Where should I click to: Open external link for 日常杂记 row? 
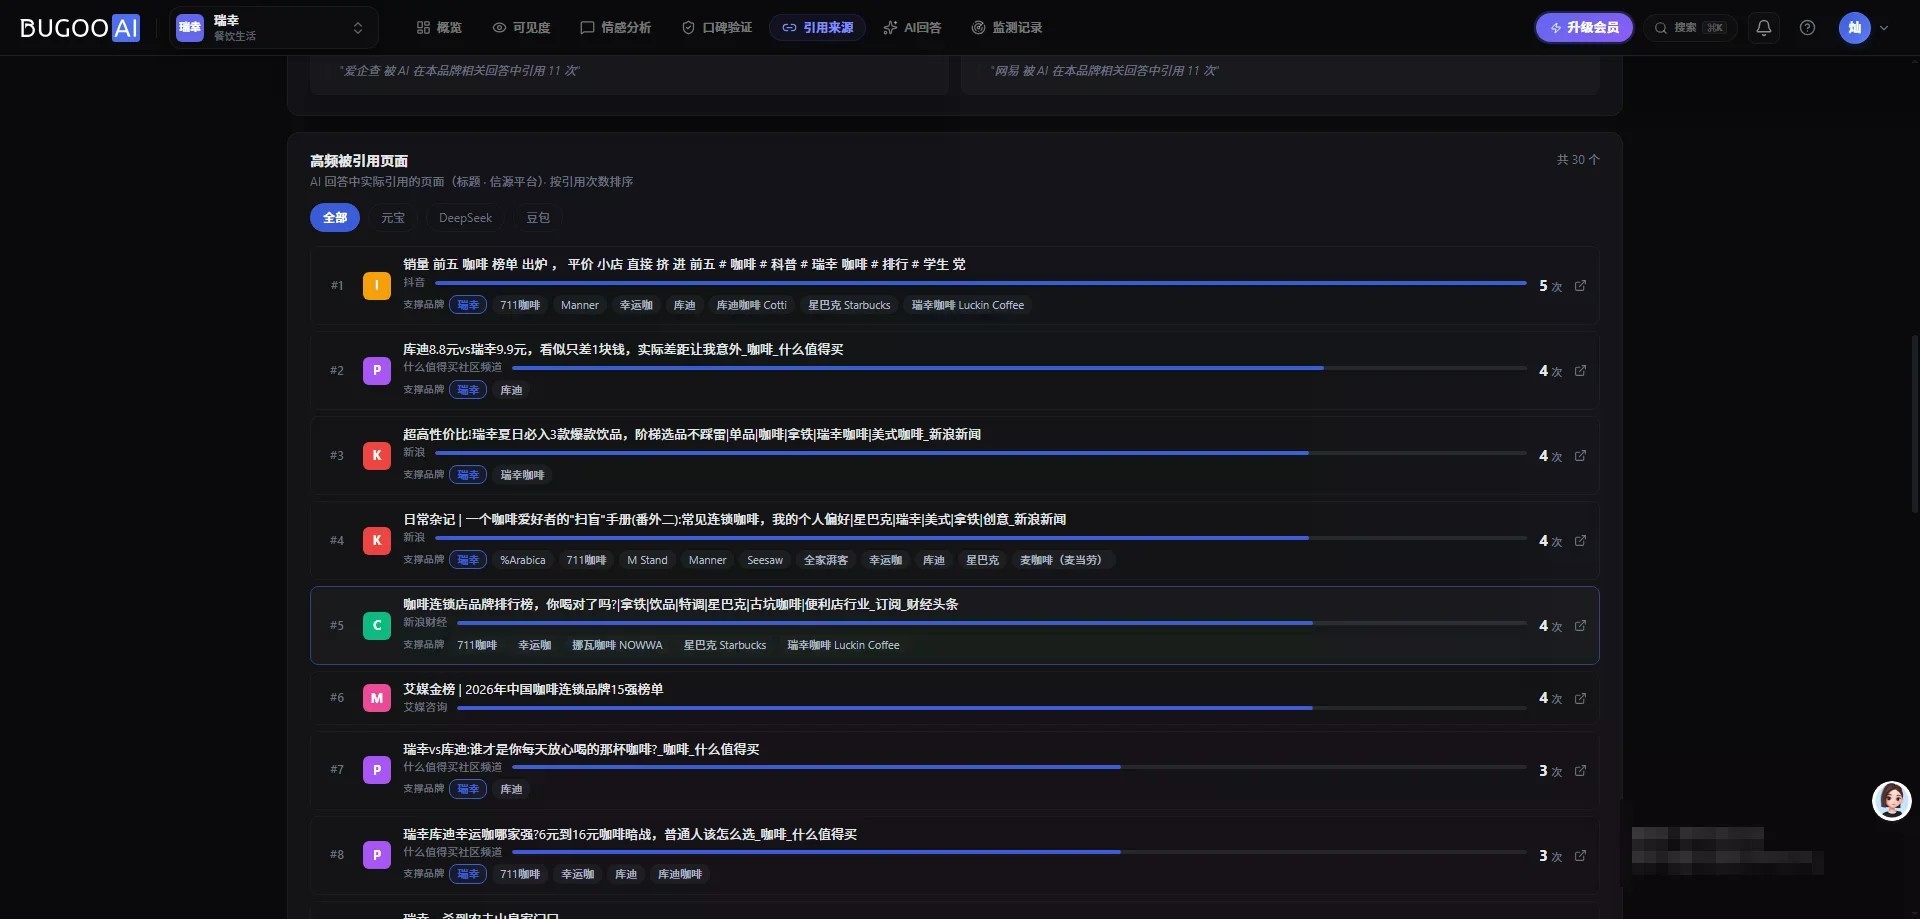tap(1580, 541)
